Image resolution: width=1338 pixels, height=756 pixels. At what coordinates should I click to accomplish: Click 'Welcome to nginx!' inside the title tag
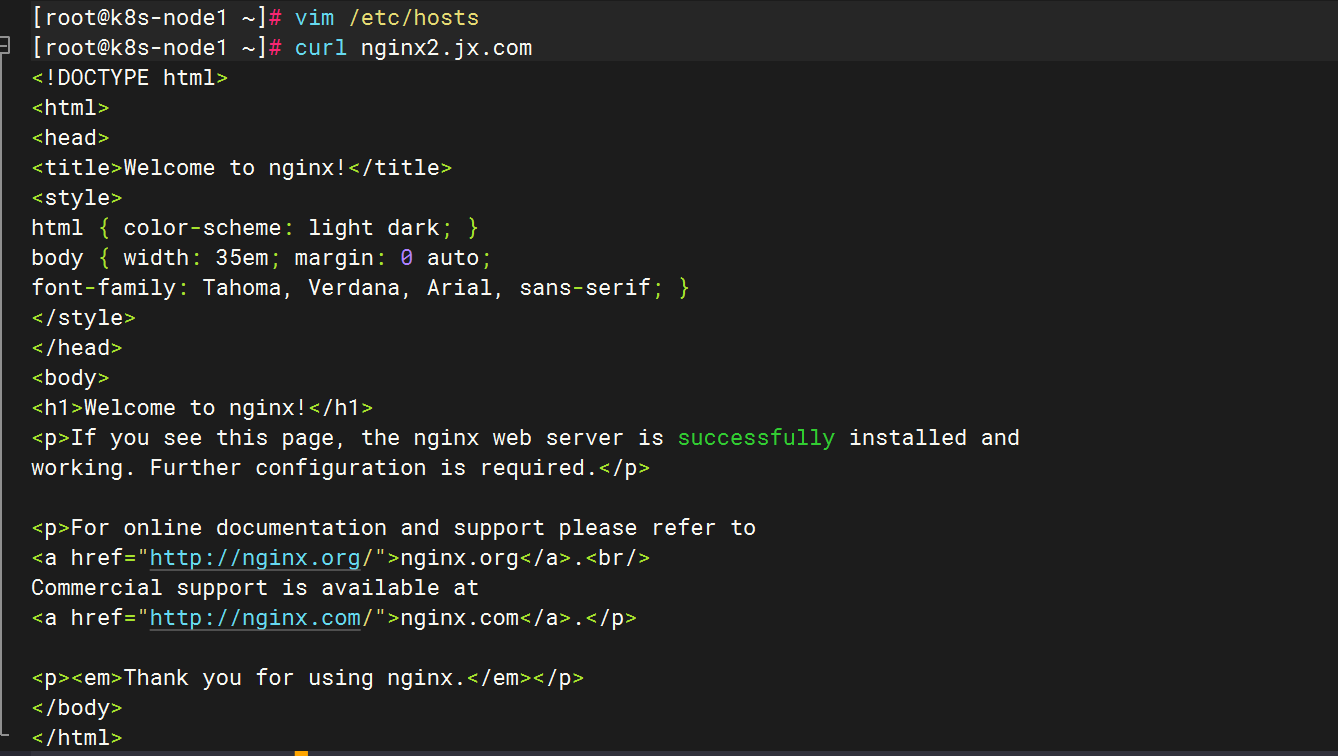coord(235,168)
